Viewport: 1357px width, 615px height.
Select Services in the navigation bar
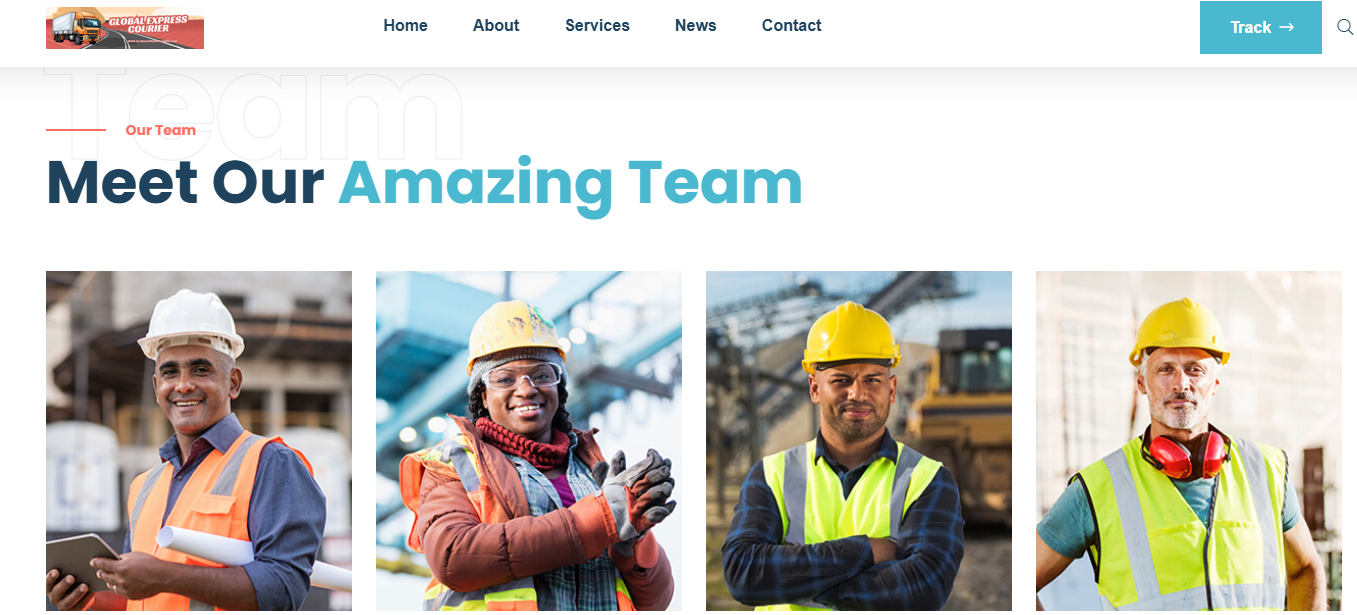click(597, 26)
